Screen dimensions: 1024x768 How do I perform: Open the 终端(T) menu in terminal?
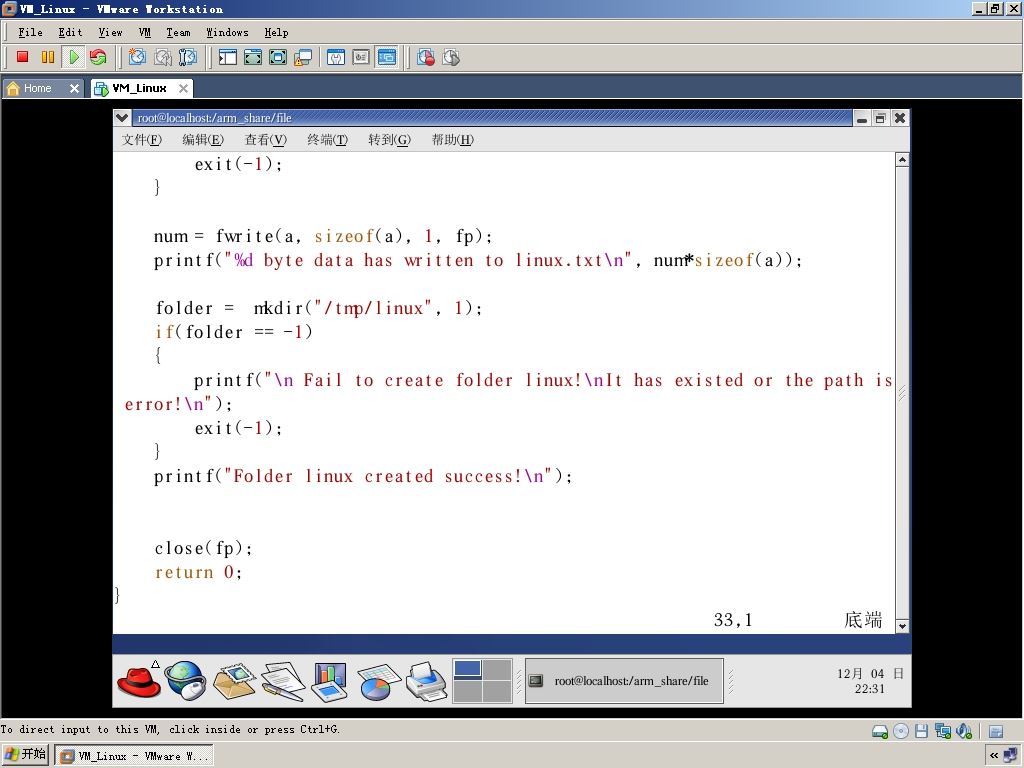tap(327, 139)
